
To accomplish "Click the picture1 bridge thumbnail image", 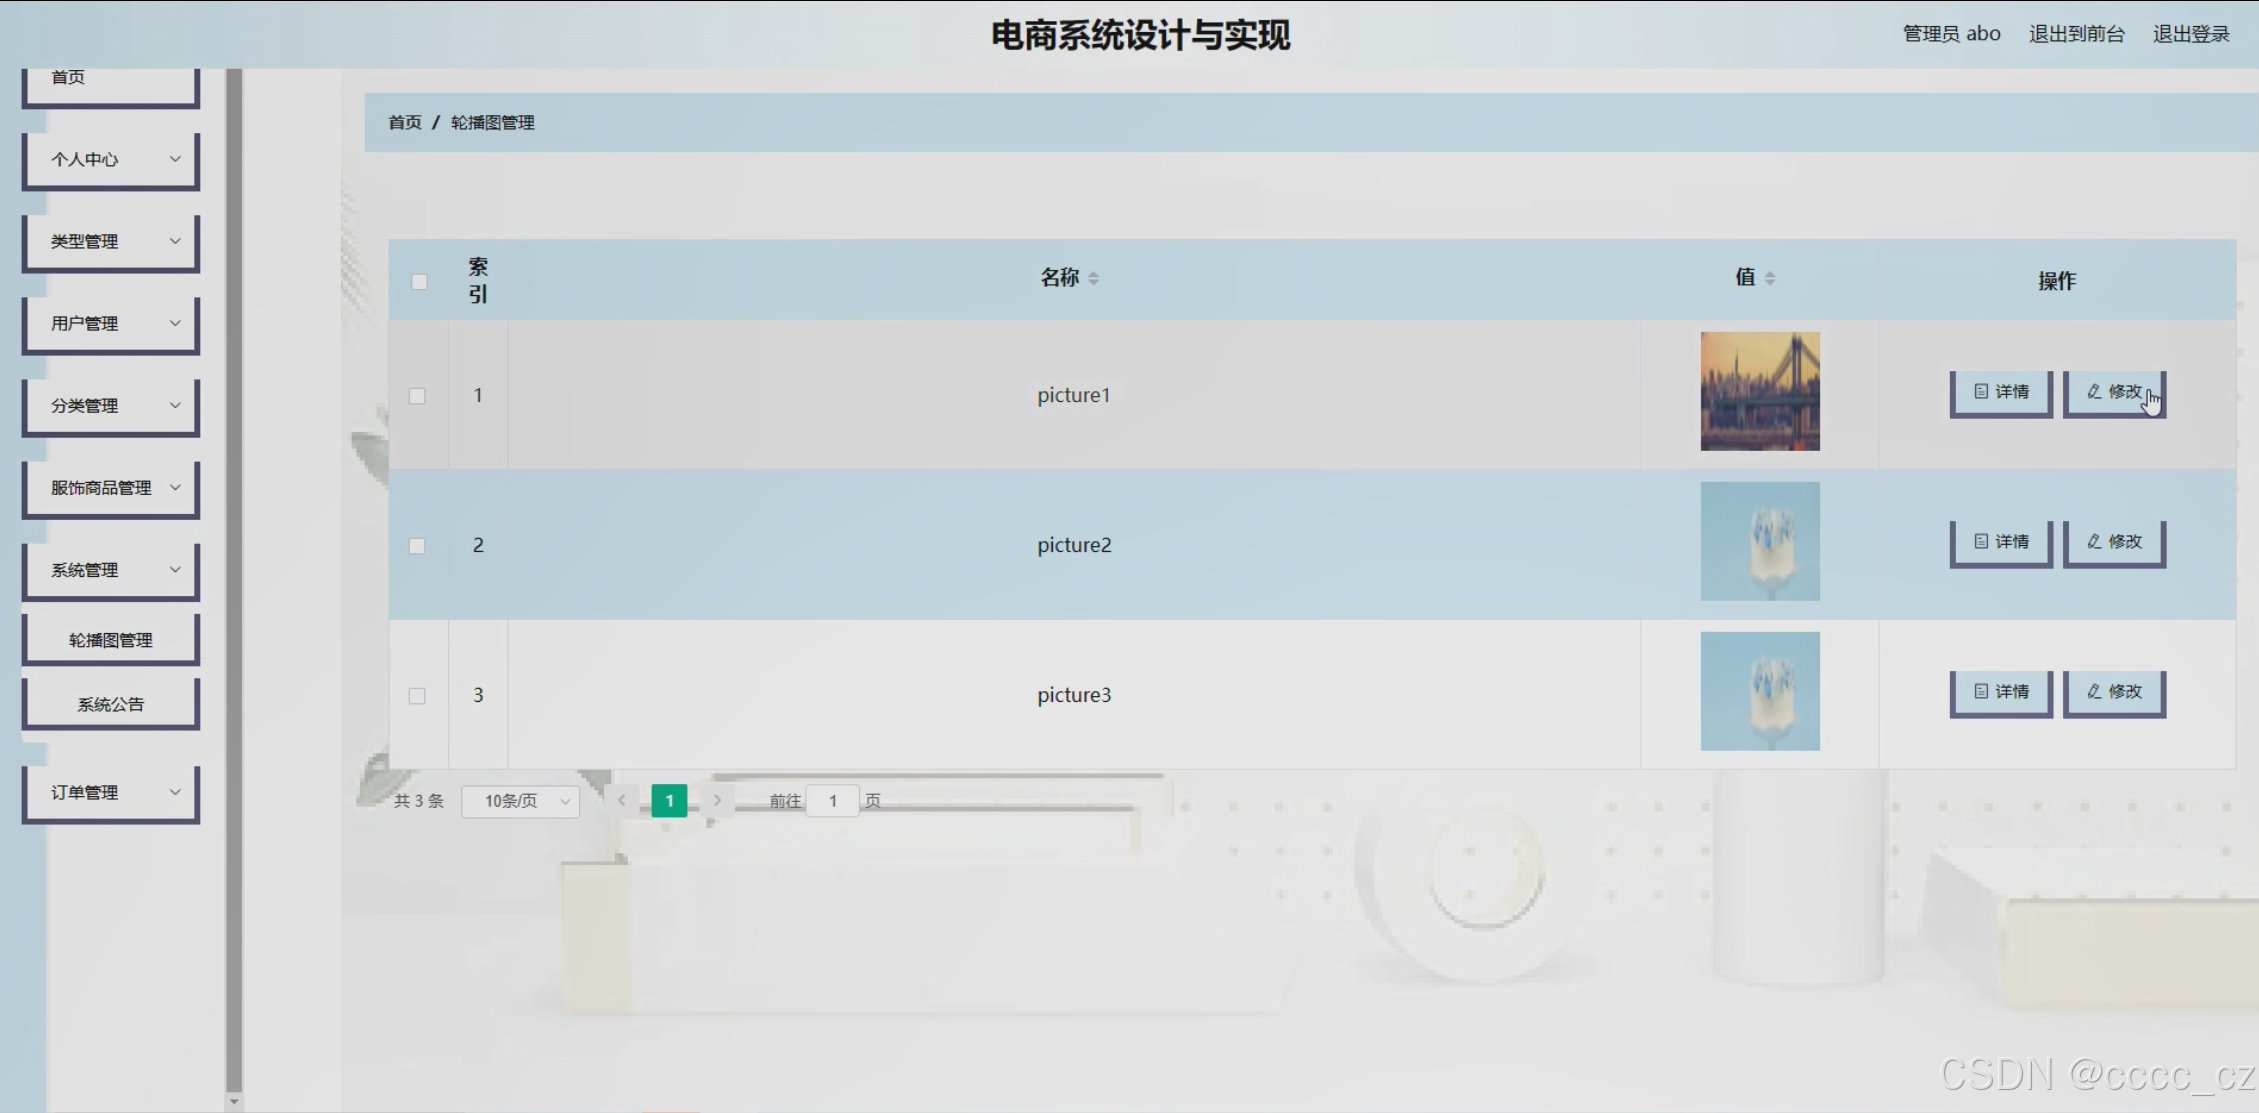I will (x=1759, y=391).
